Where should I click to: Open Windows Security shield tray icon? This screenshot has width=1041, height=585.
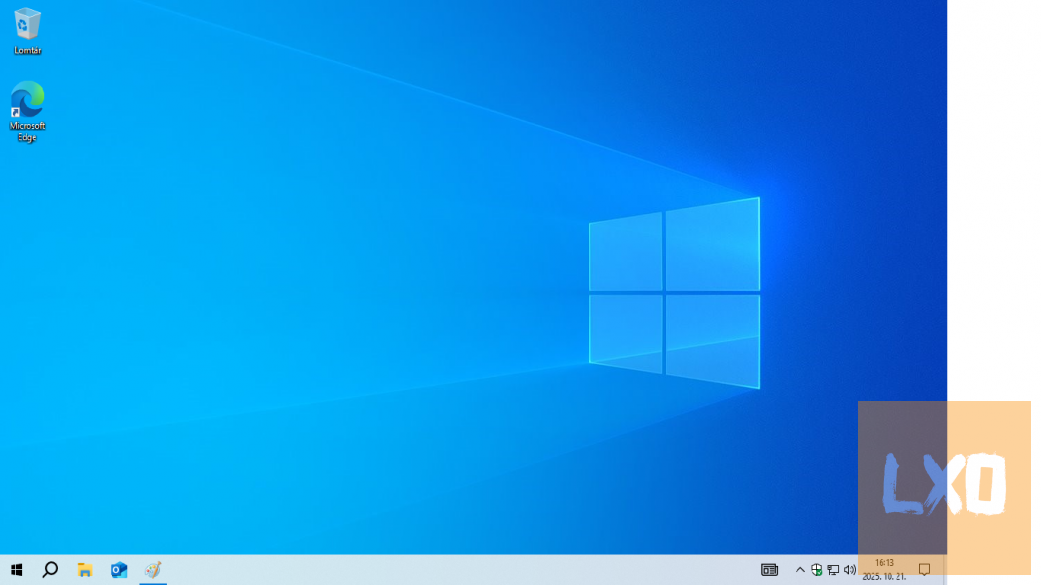(x=817, y=570)
